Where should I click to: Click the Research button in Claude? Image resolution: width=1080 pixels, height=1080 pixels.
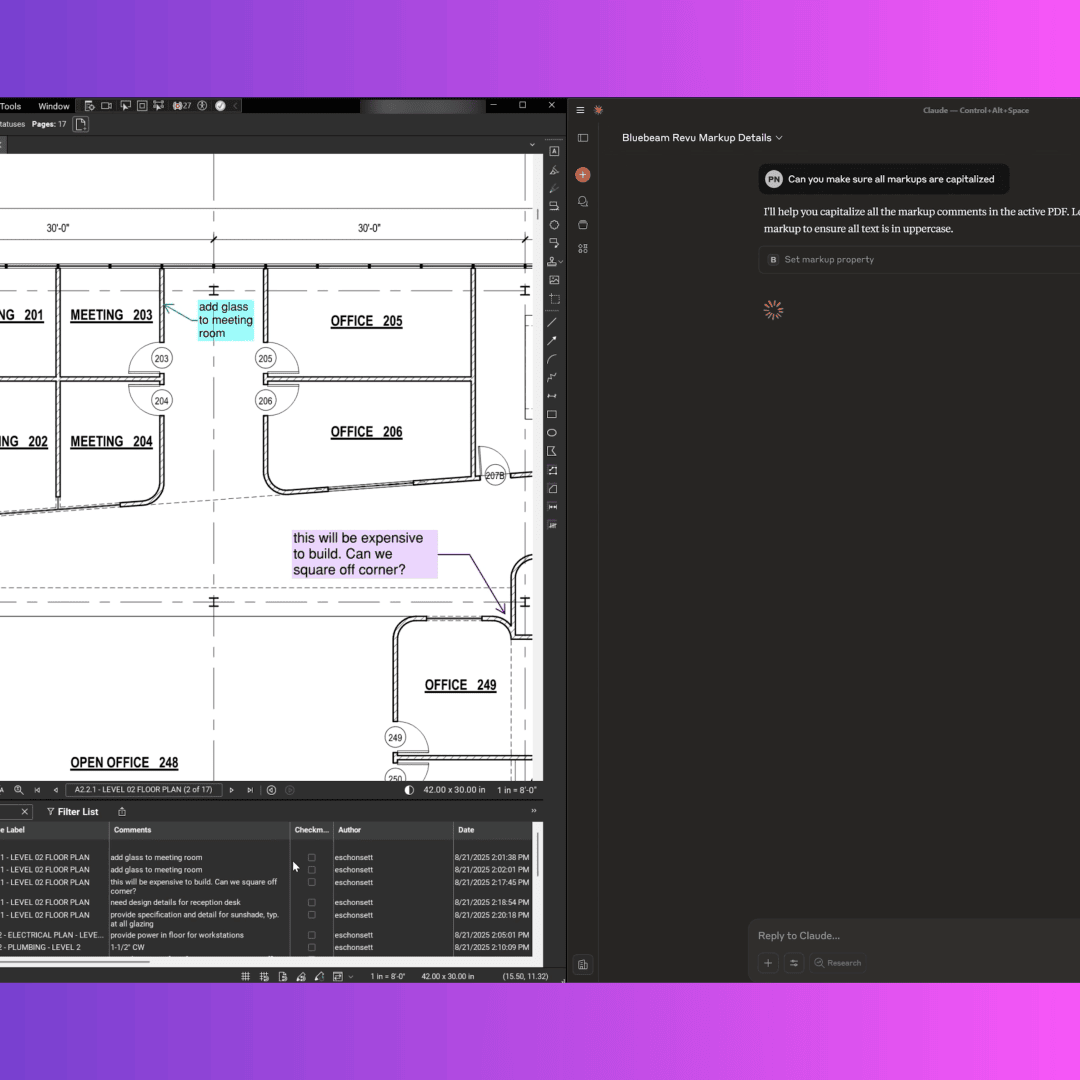pyautogui.click(x=837, y=963)
